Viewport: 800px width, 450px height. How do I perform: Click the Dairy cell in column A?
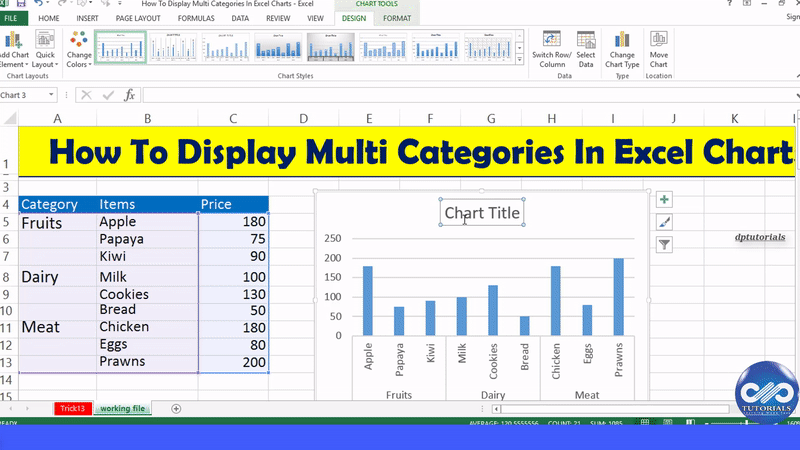point(58,277)
